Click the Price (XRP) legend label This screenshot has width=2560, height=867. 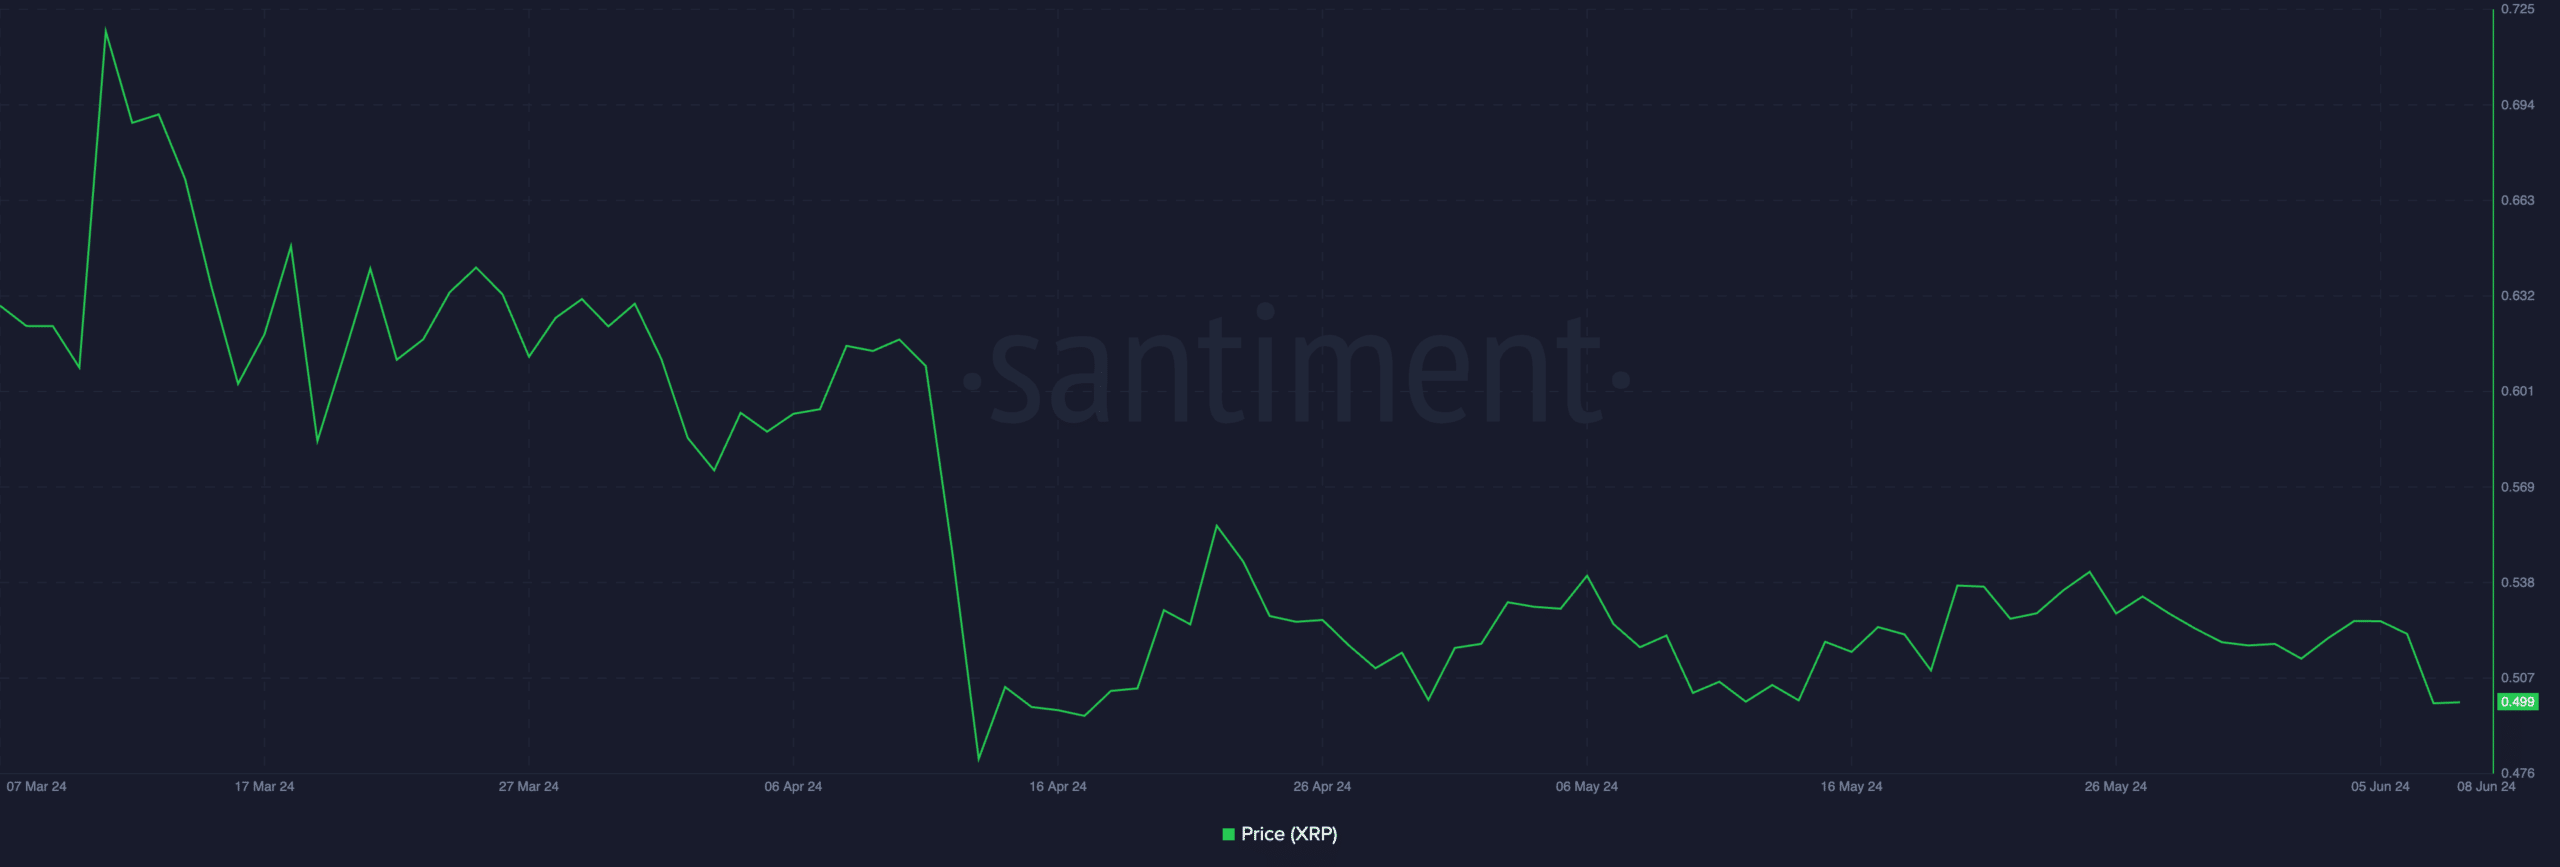pos(1289,834)
